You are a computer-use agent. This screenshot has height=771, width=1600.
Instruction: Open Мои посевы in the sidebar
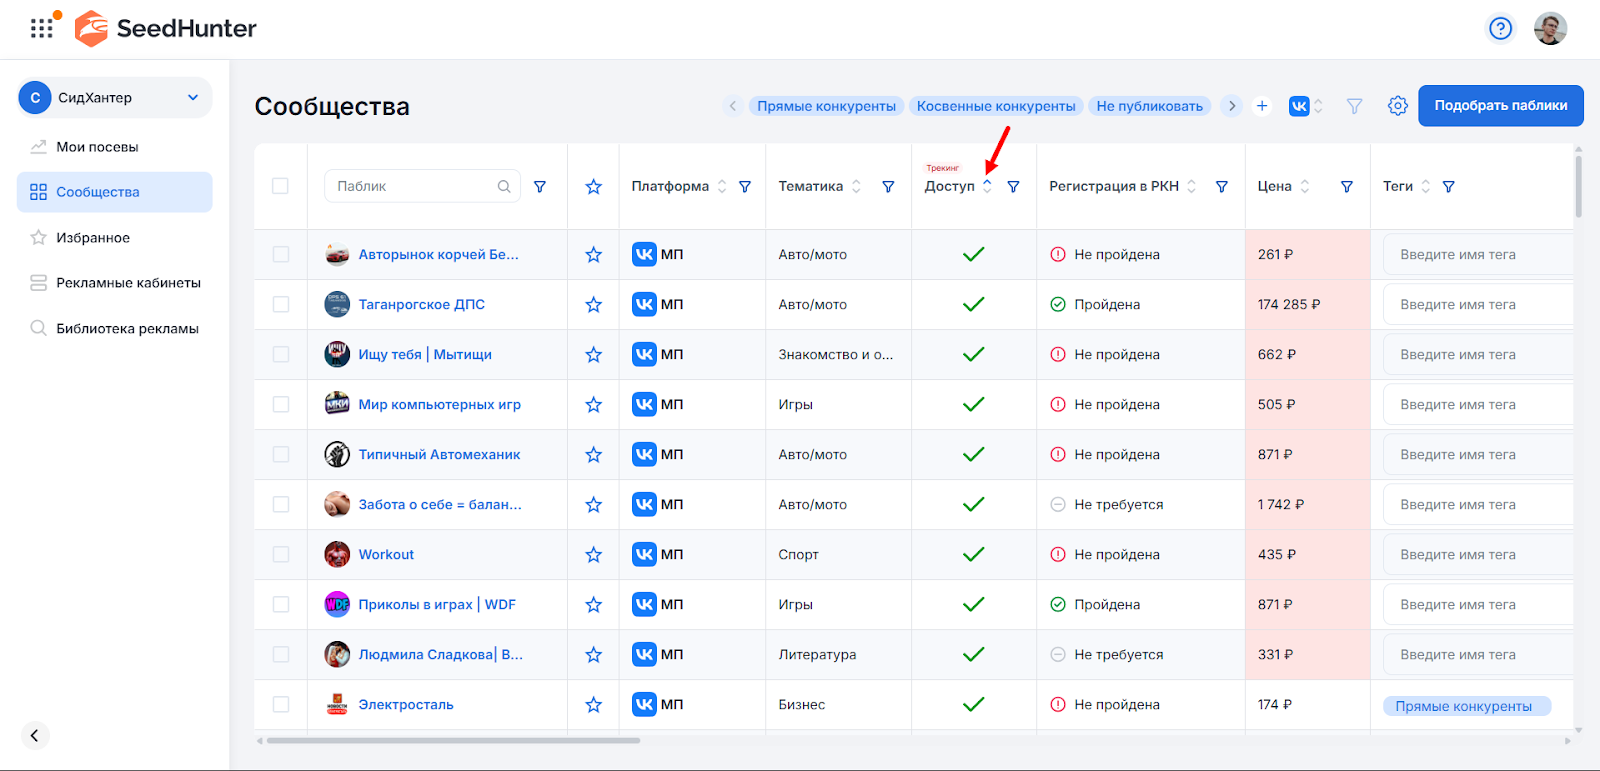click(x=97, y=147)
